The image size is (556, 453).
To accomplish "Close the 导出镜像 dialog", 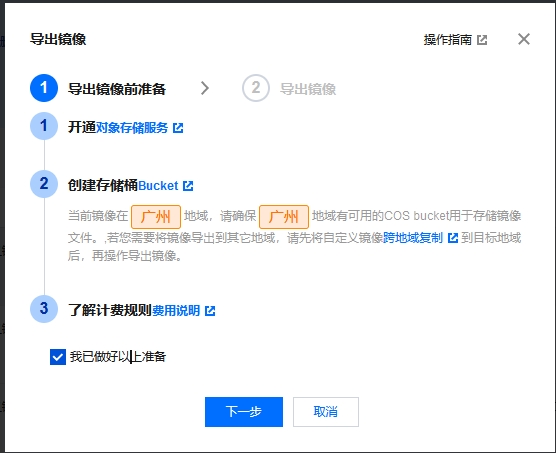I will click(x=524, y=39).
